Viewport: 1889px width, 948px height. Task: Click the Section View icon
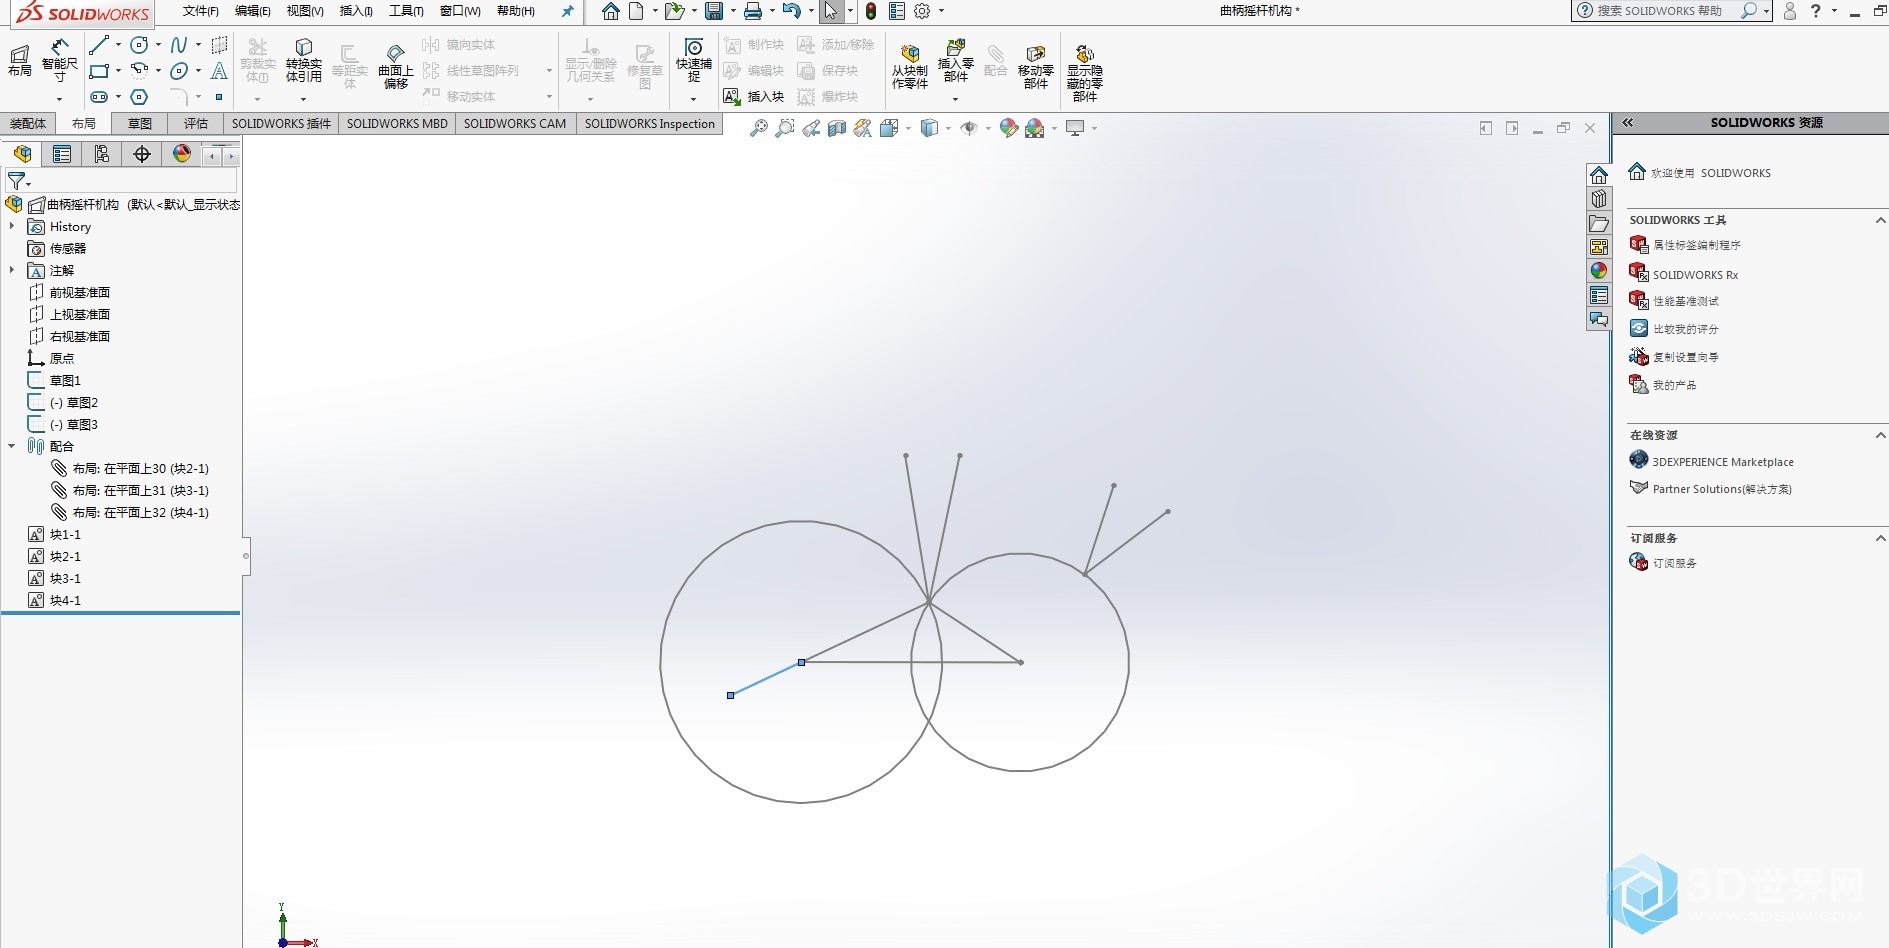tap(837, 128)
